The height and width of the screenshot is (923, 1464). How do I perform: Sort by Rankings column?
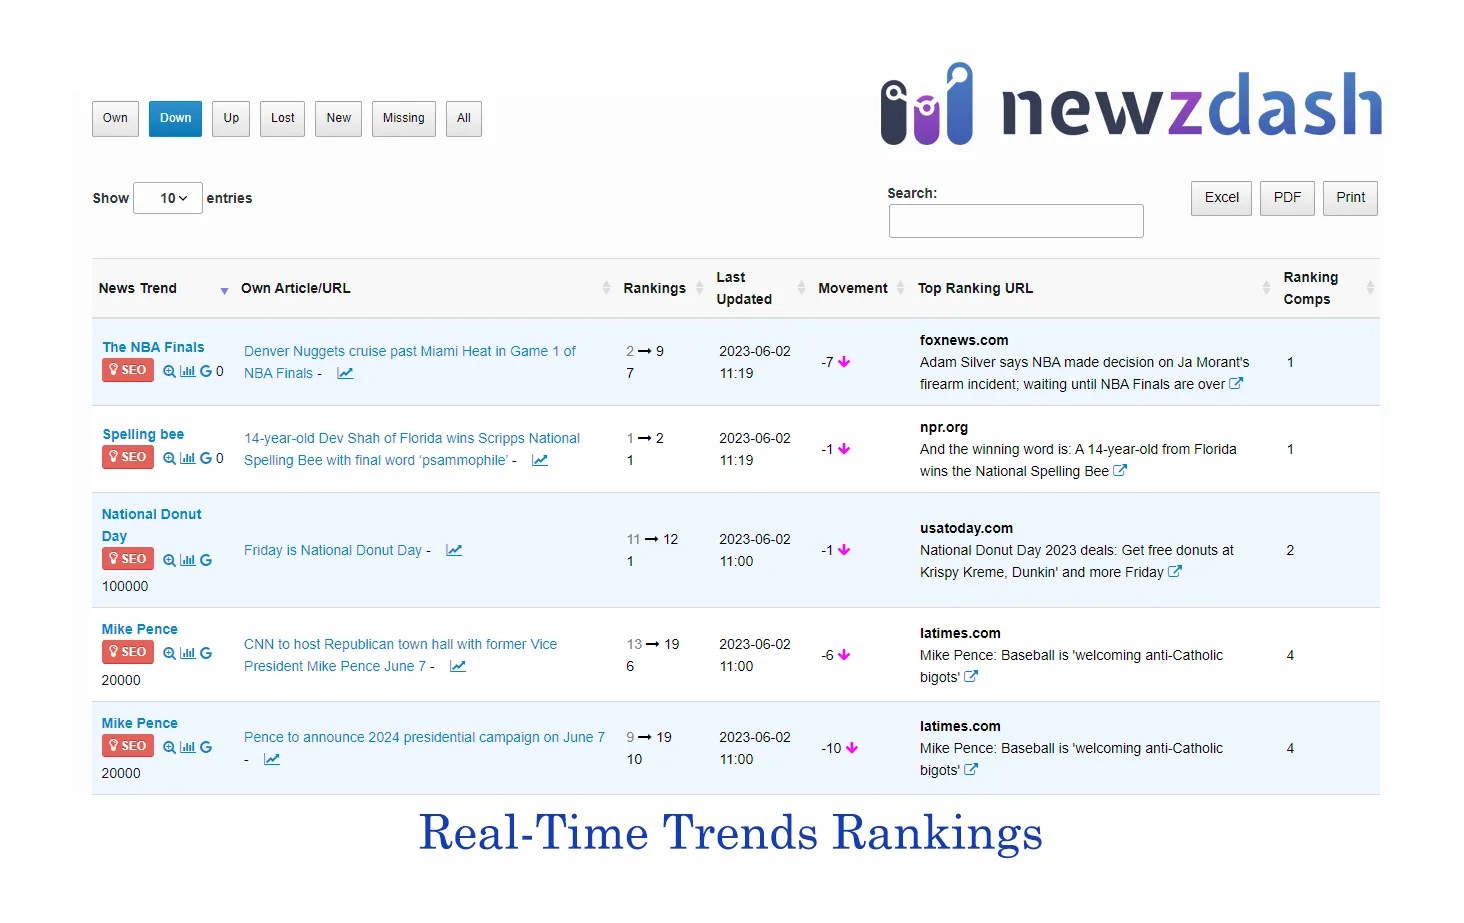[663, 288]
